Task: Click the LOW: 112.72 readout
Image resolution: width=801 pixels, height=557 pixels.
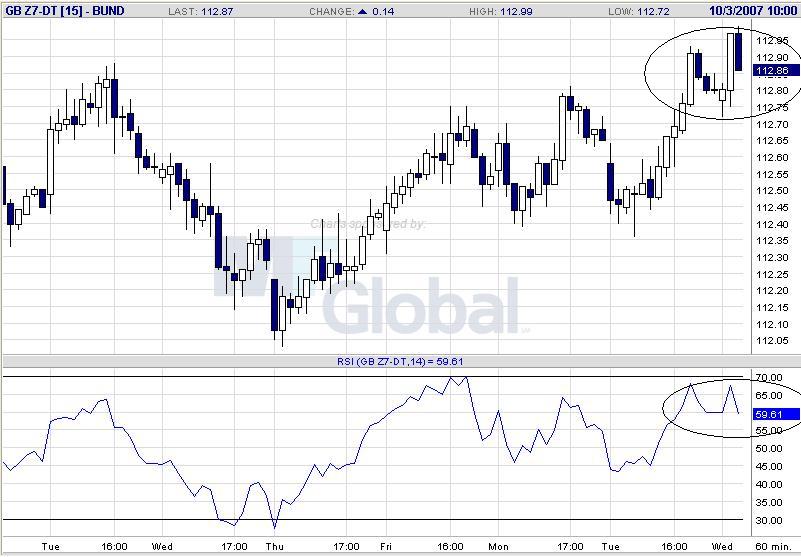Action: pyautogui.click(x=639, y=11)
